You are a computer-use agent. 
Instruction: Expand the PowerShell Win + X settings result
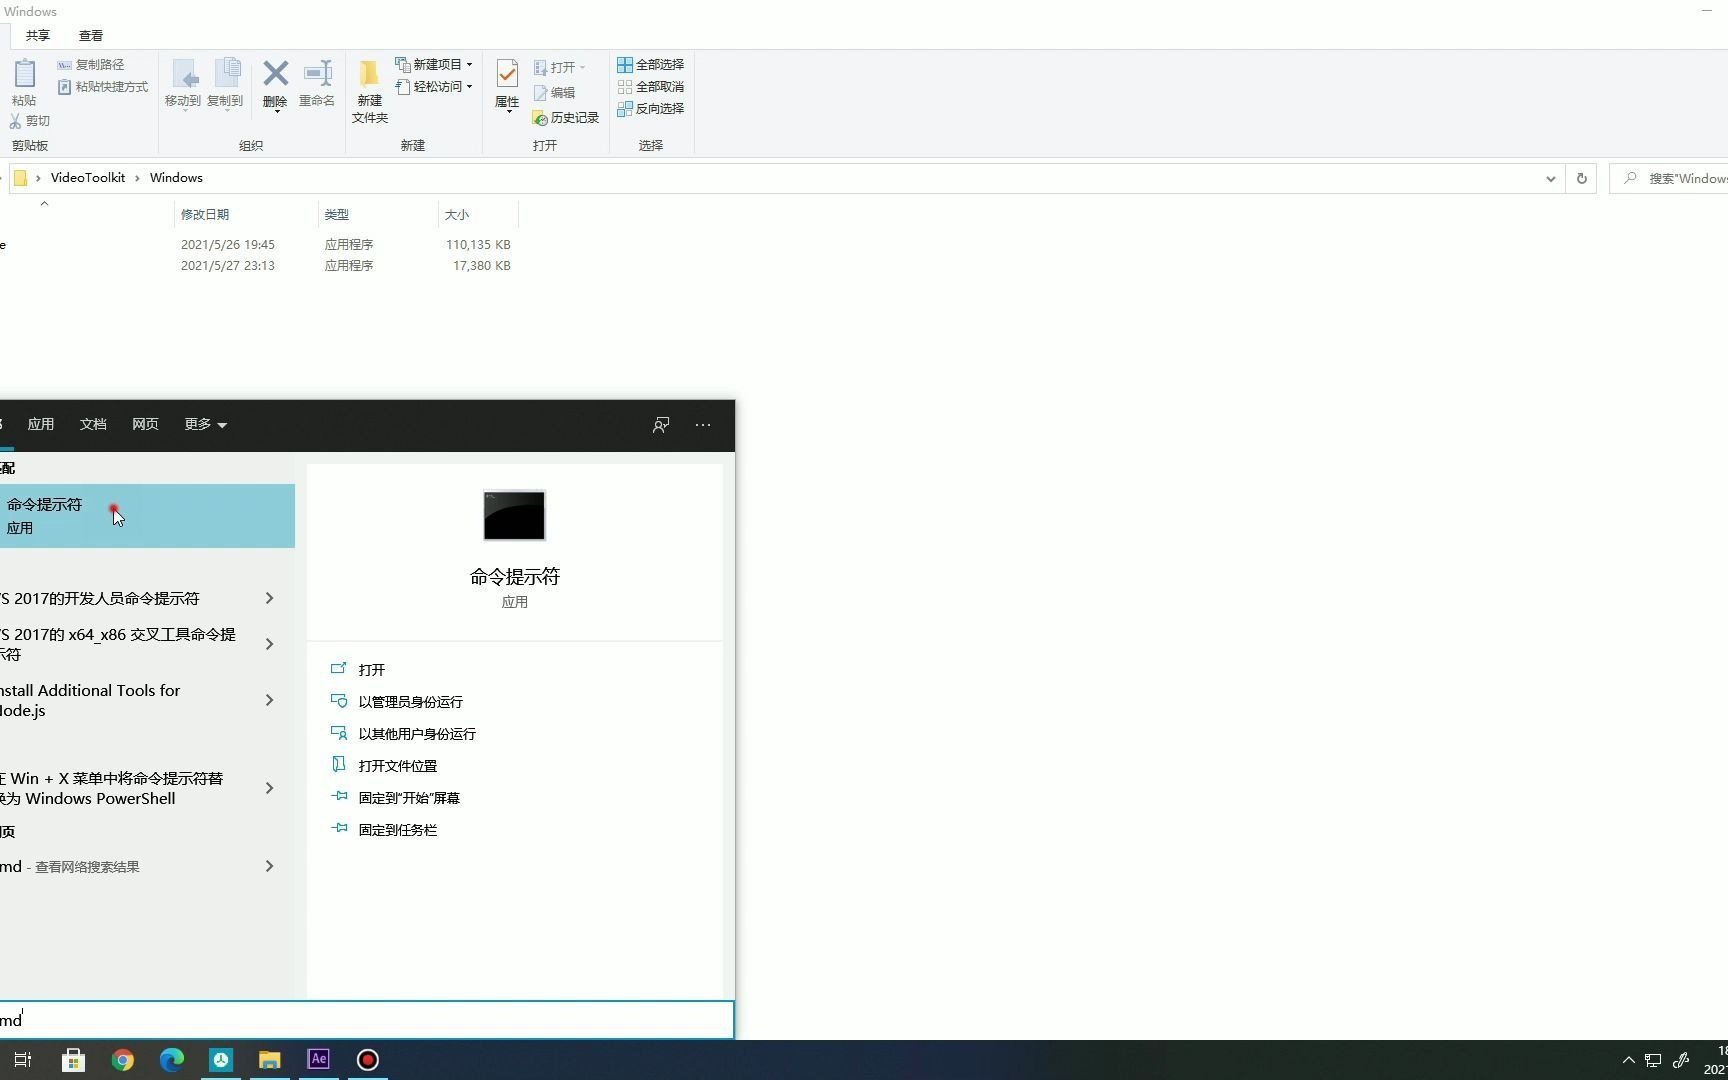coord(269,788)
